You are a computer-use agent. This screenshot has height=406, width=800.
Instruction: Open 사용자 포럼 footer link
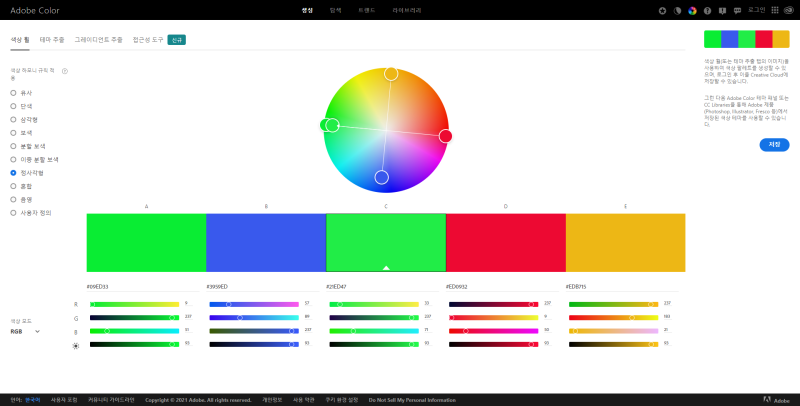(64, 400)
